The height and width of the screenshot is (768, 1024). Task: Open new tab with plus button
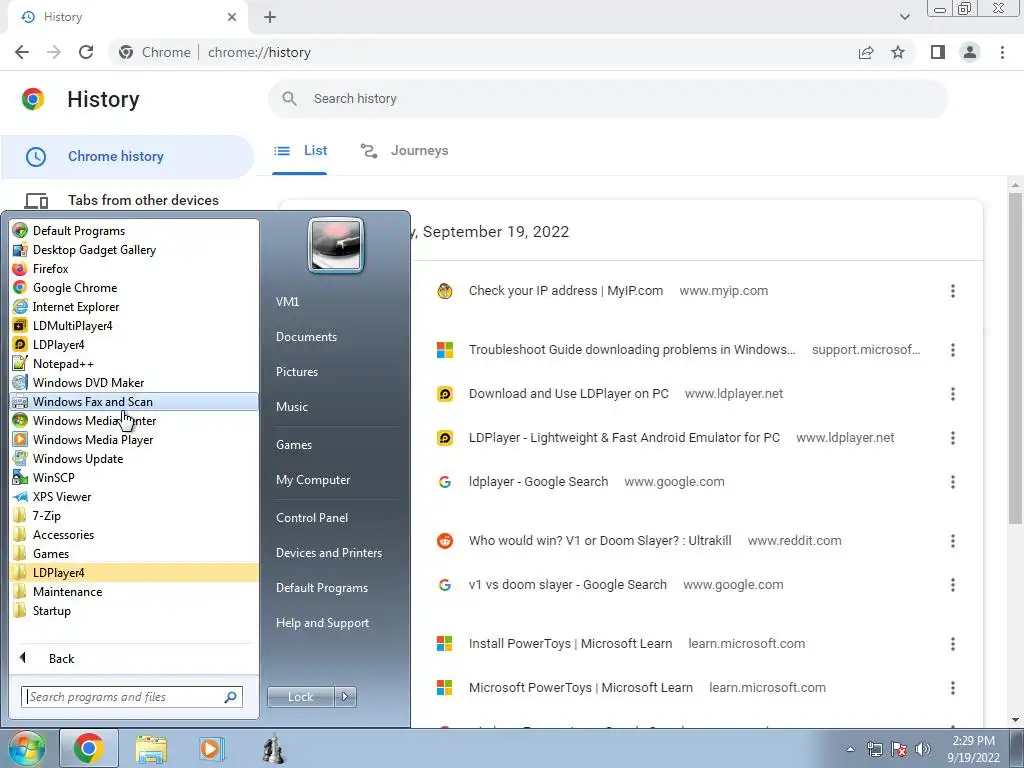270,17
